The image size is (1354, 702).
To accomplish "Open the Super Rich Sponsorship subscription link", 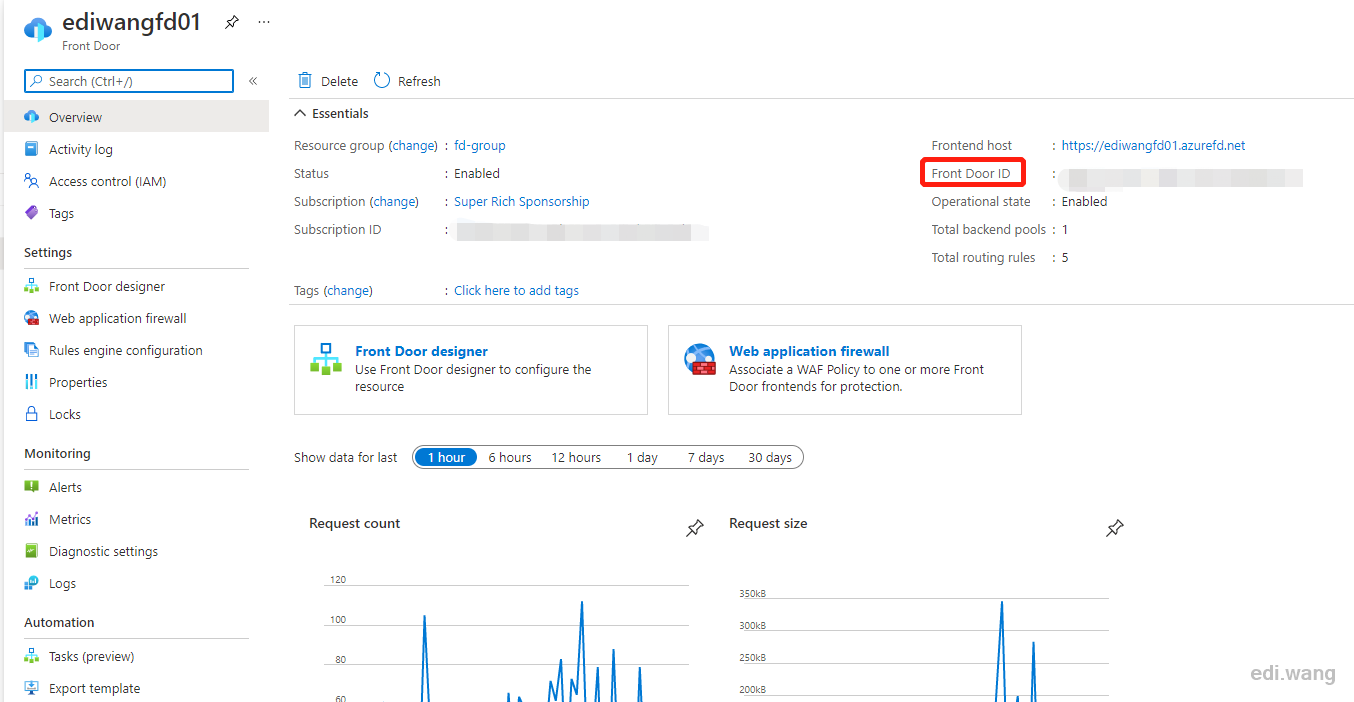I will pos(522,202).
